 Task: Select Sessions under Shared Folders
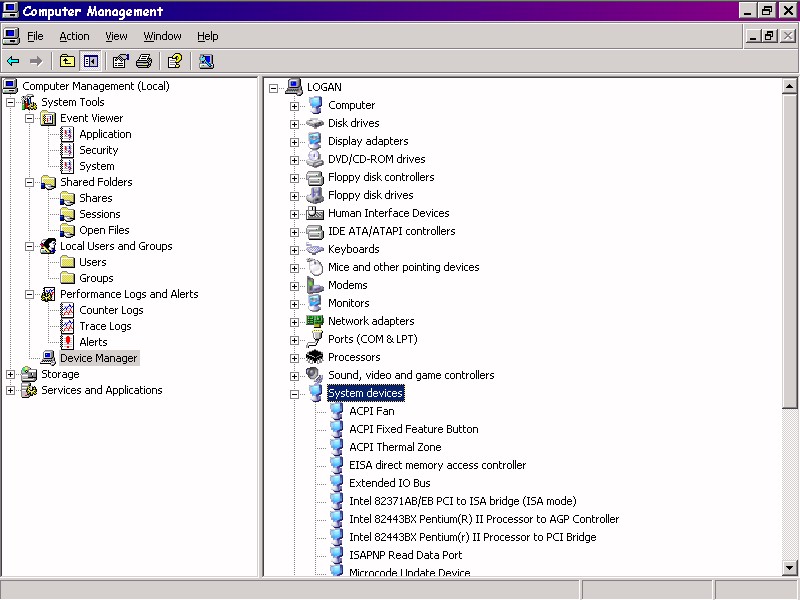pyautogui.click(x=99, y=214)
